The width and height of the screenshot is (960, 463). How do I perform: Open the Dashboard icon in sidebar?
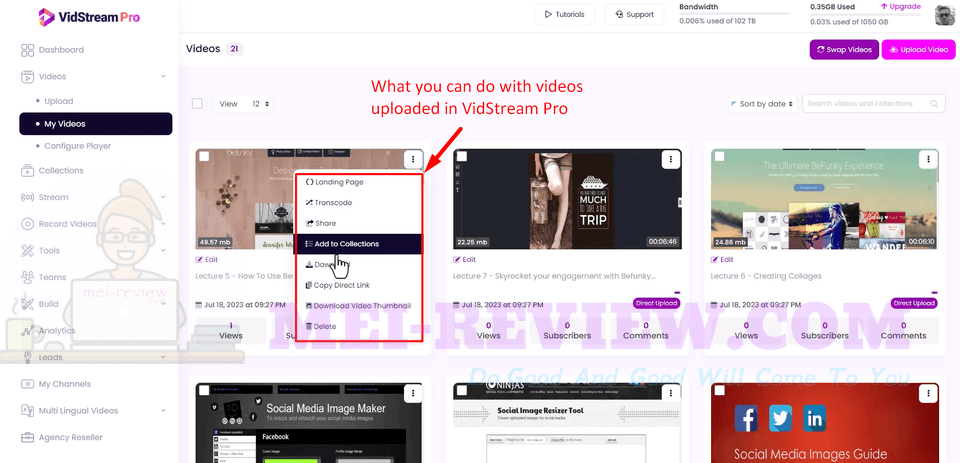(x=28, y=50)
